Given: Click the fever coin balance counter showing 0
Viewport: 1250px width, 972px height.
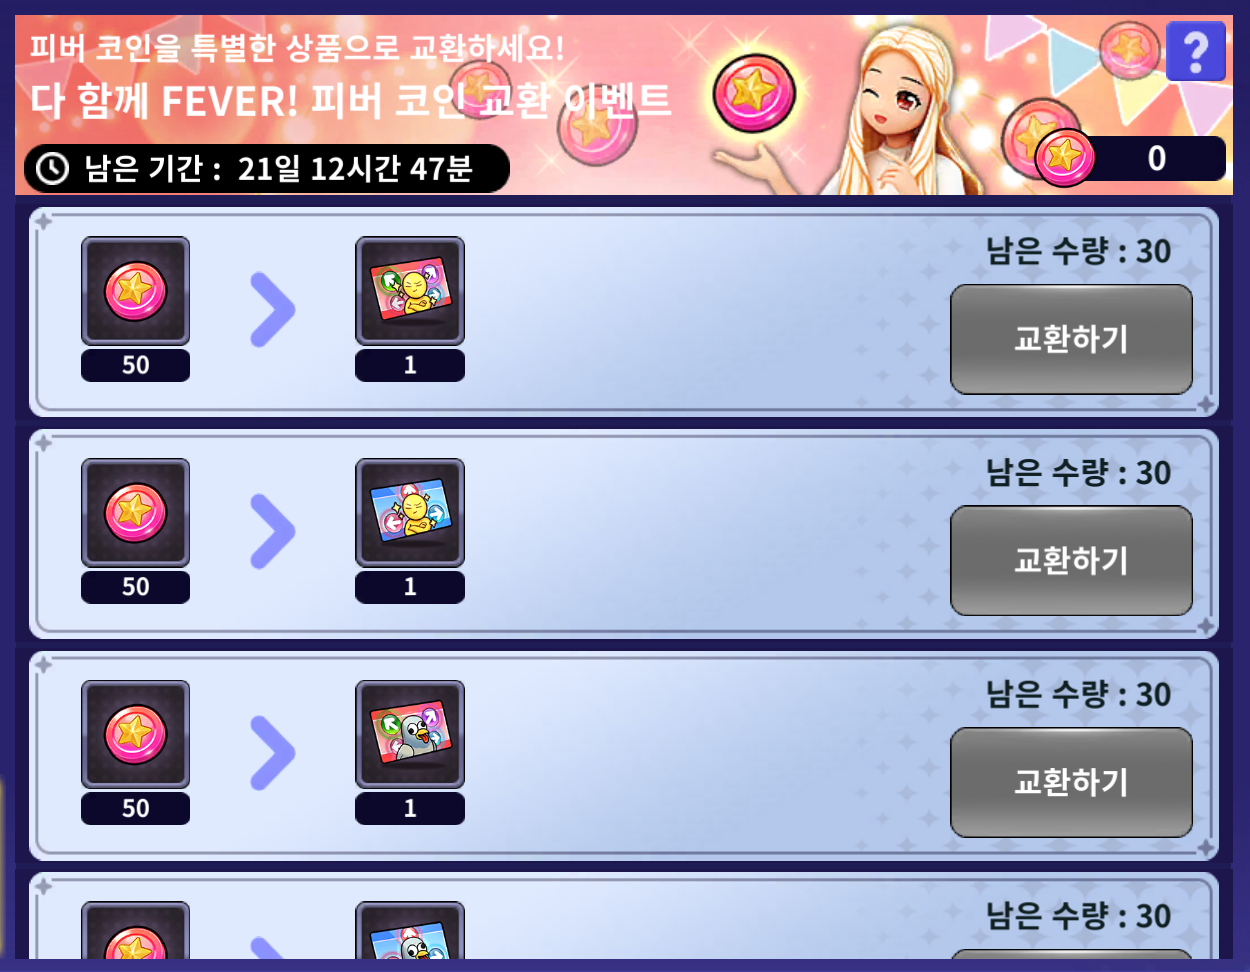Looking at the screenshot, I should click(1130, 158).
